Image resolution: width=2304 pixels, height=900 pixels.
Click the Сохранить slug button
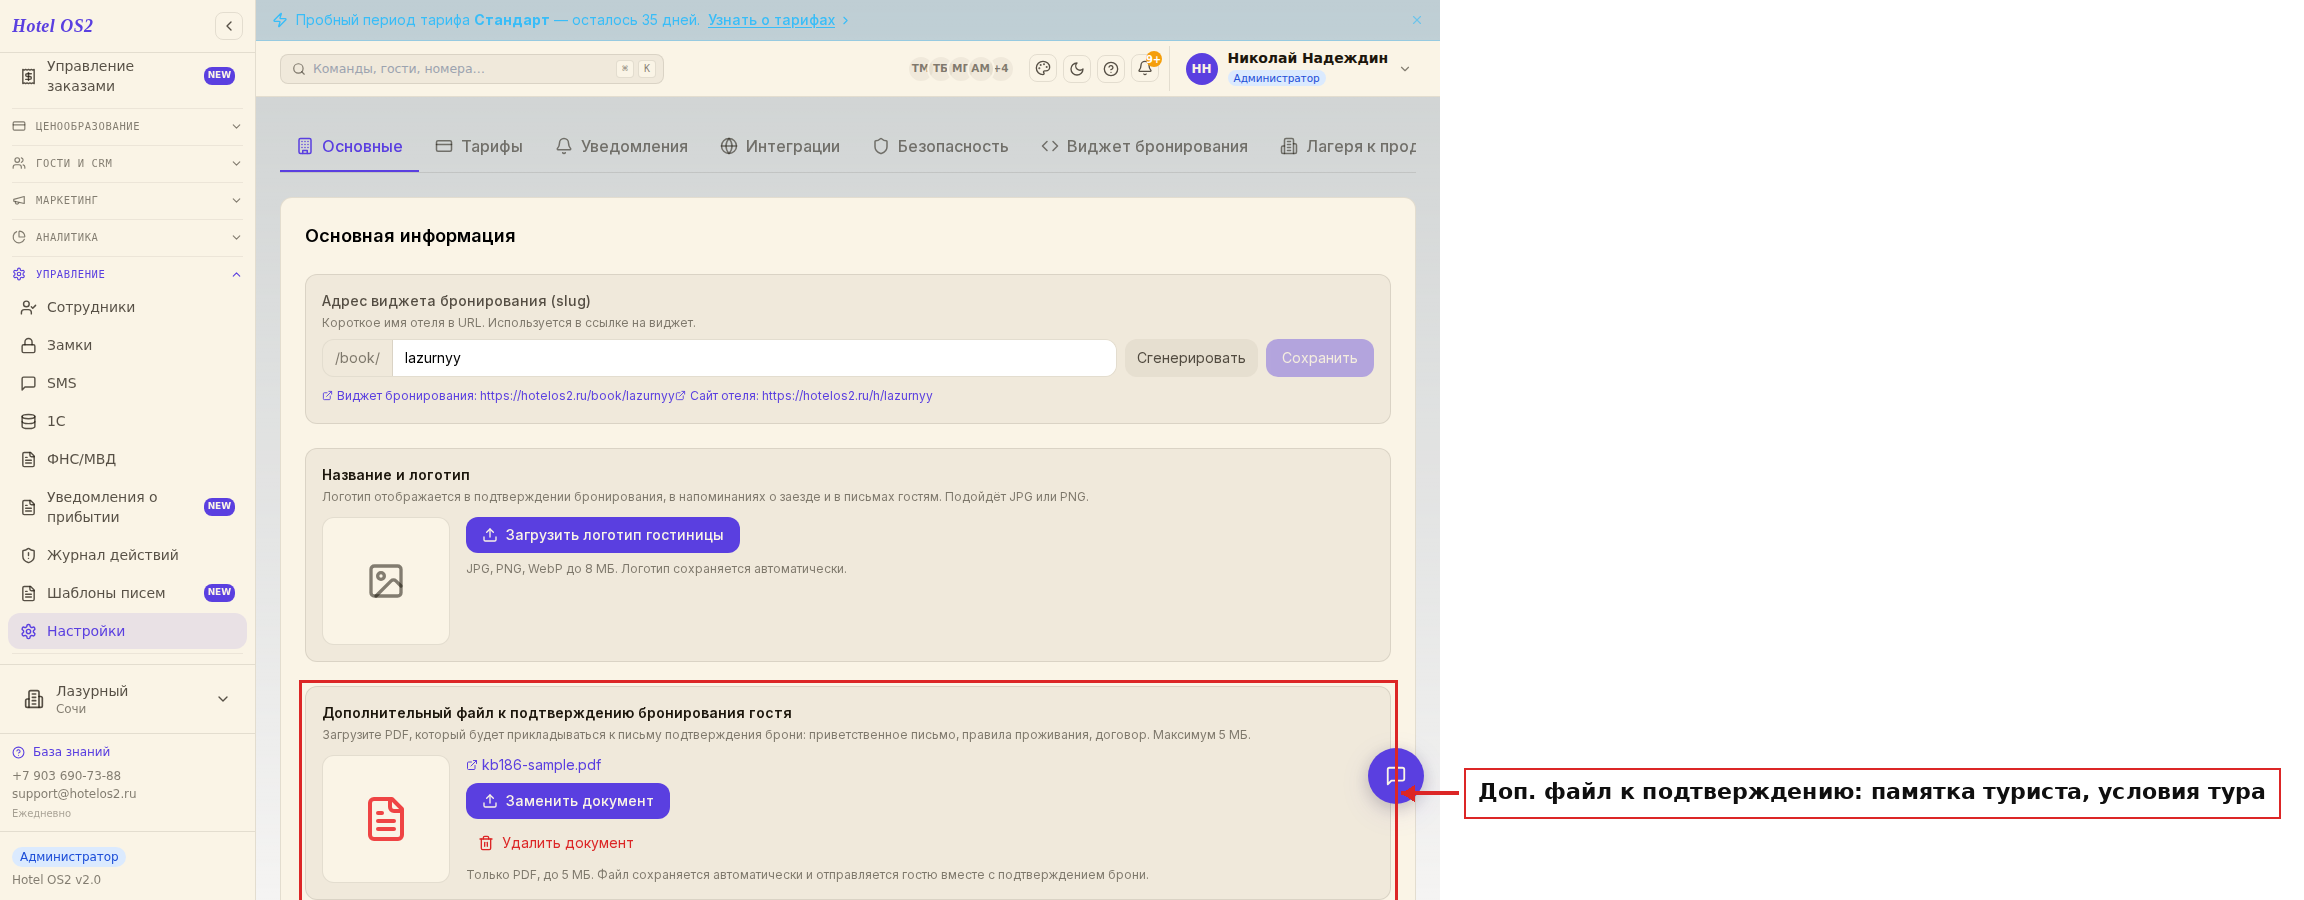click(1320, 358)
